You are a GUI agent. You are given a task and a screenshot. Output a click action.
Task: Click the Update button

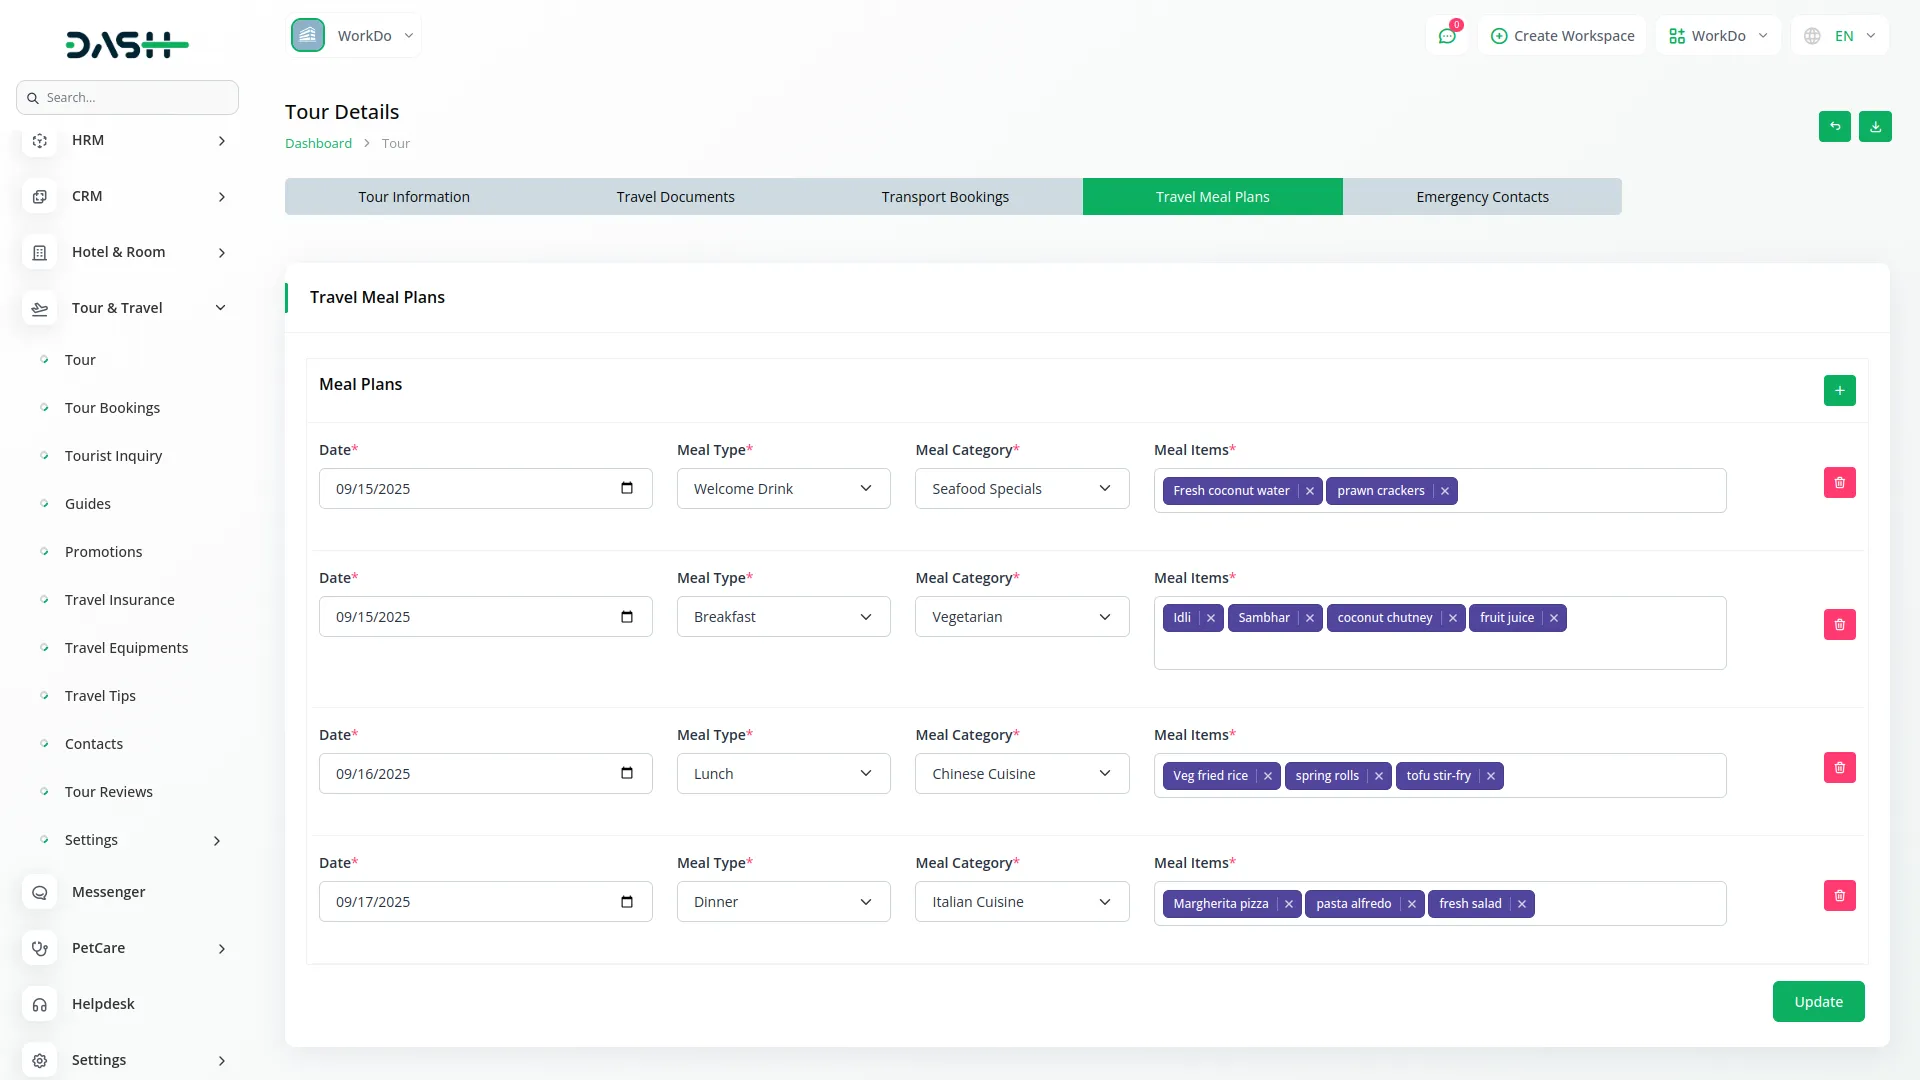pos(1817,1002)
